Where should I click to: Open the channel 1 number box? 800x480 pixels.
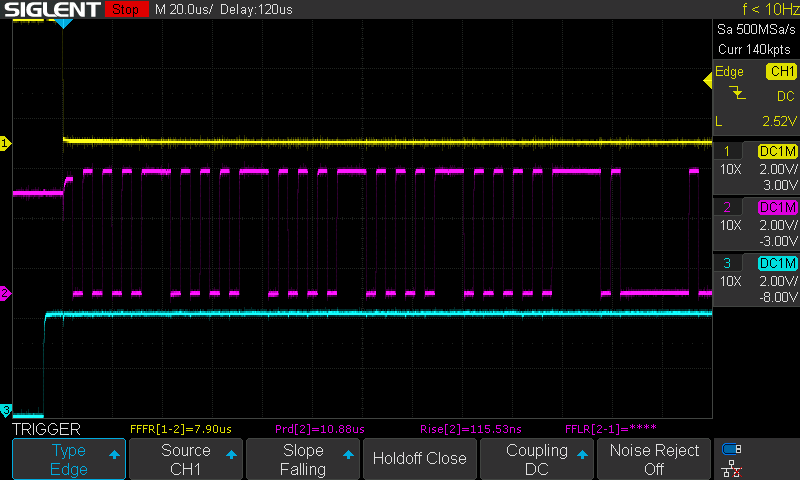click(727, 151)
